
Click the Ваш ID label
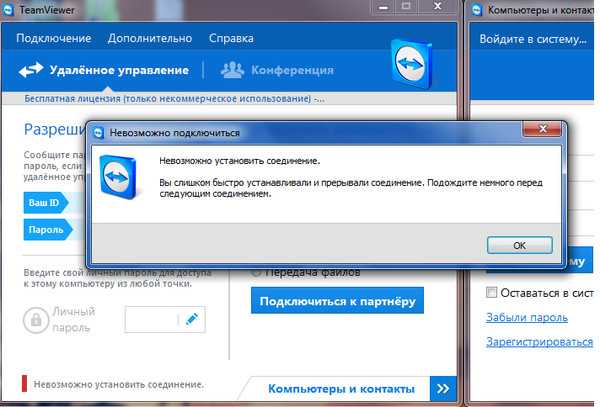pos(44,203)
